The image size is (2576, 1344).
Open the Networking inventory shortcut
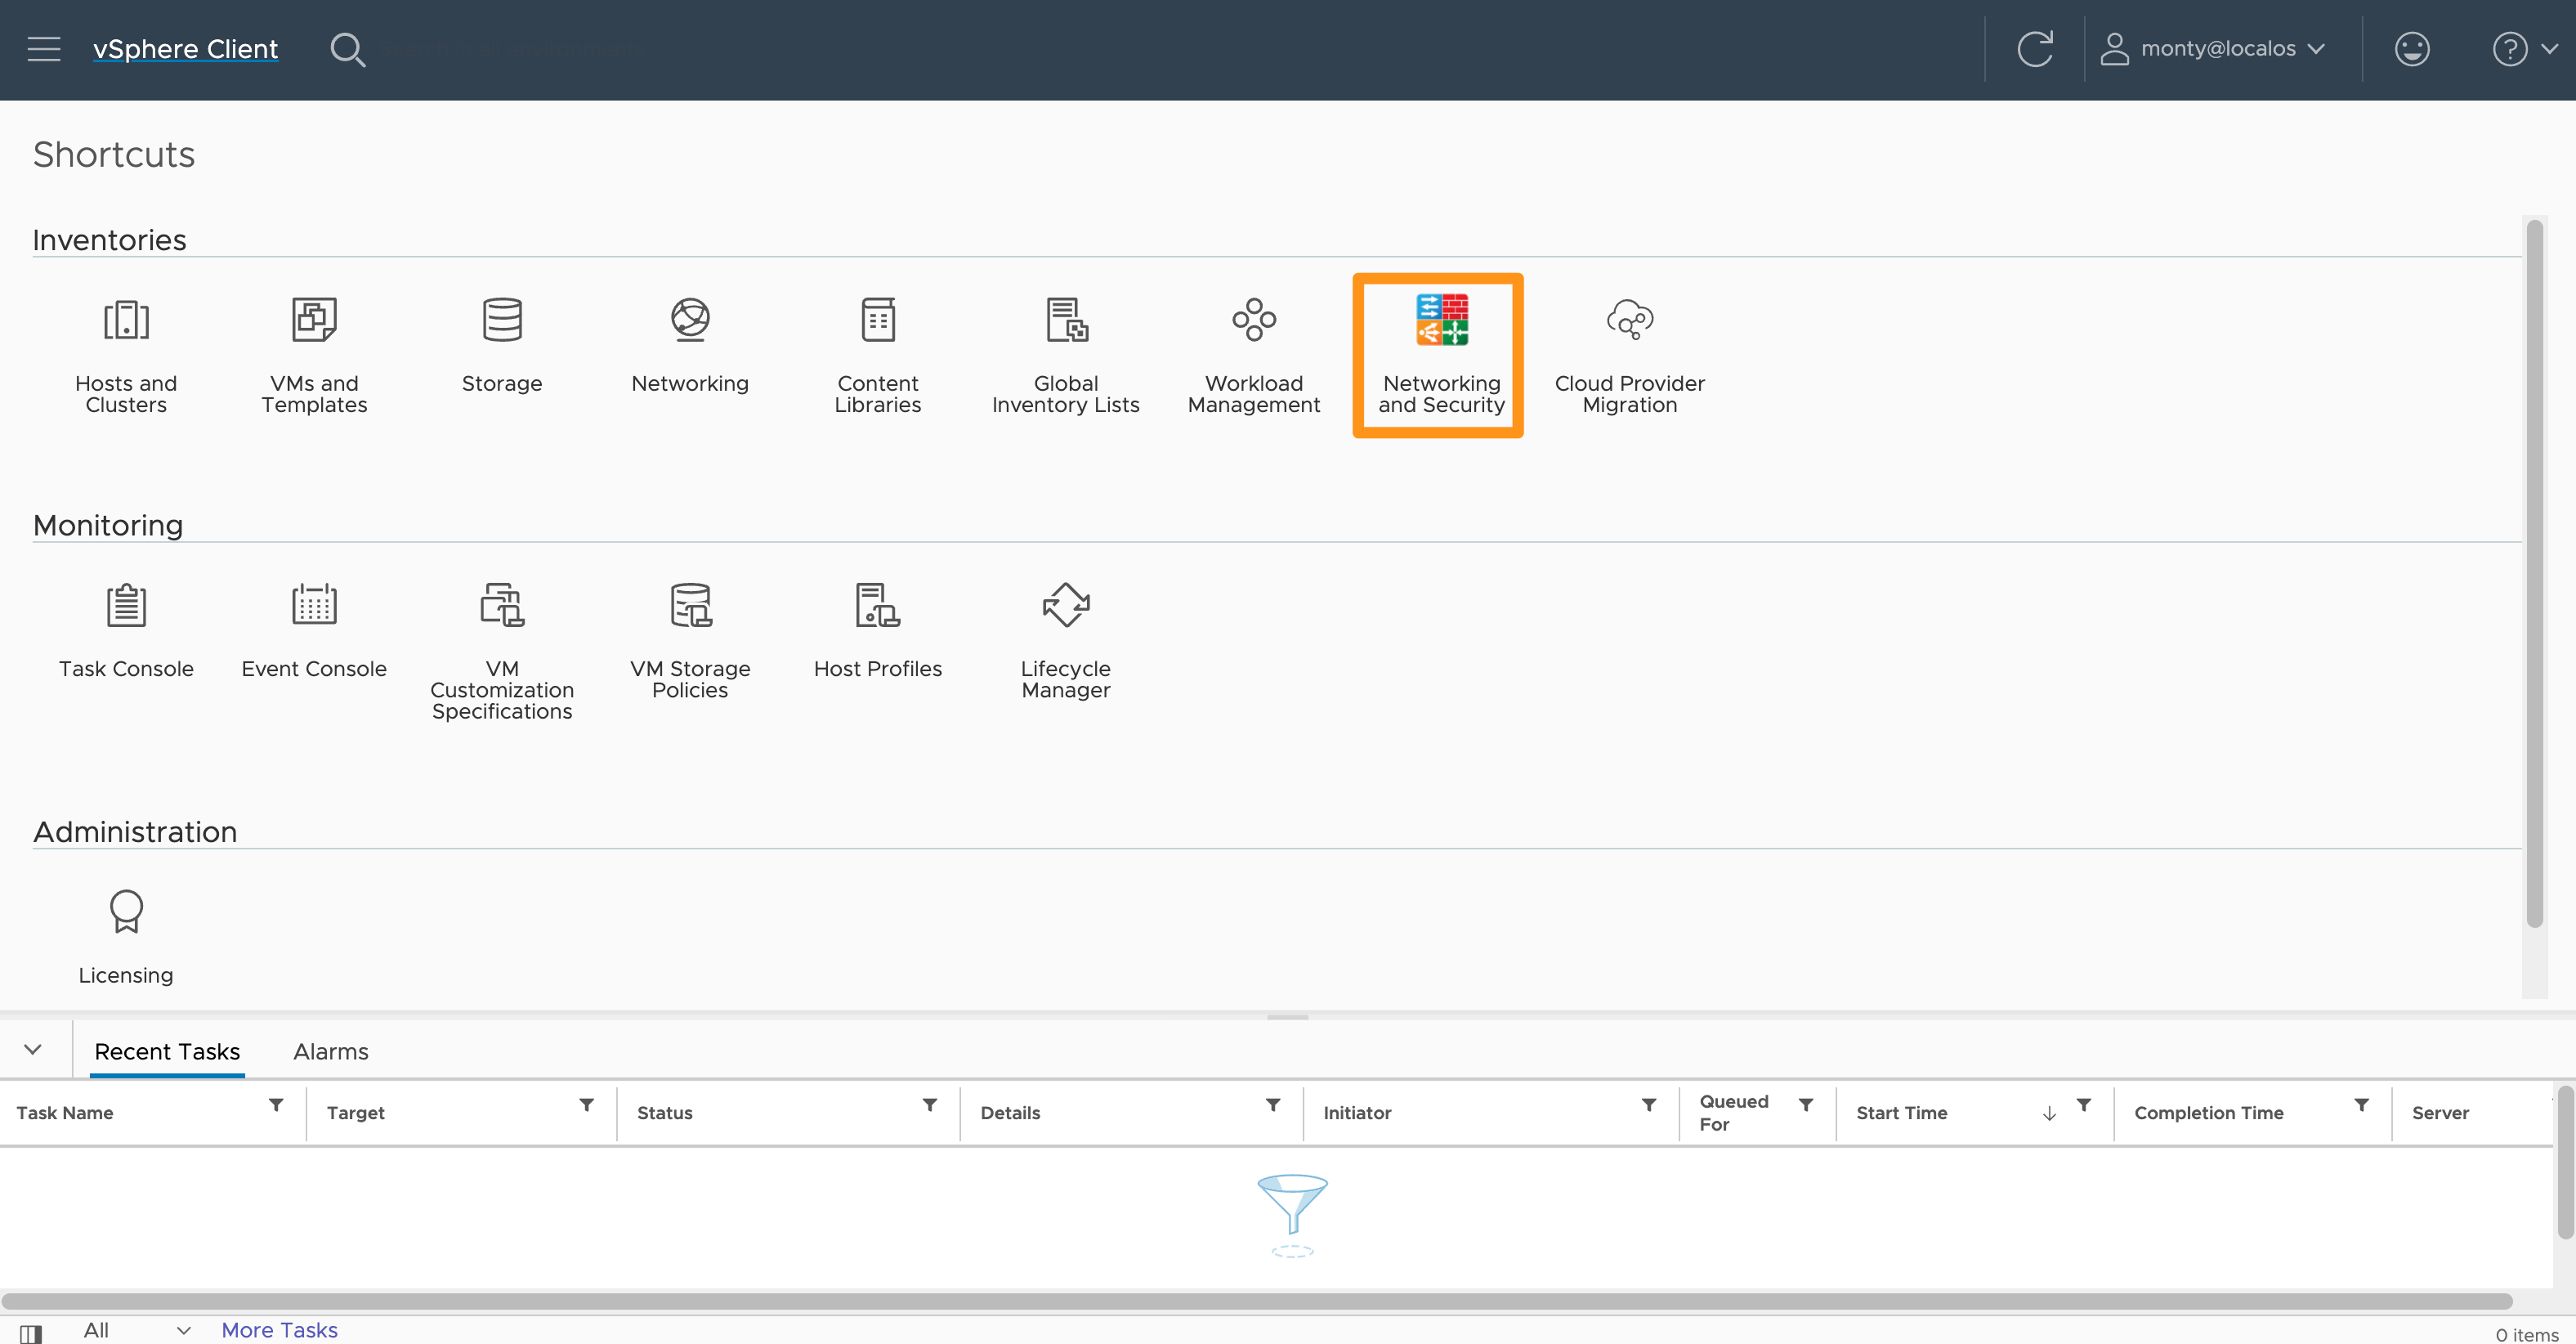point(690,346)
